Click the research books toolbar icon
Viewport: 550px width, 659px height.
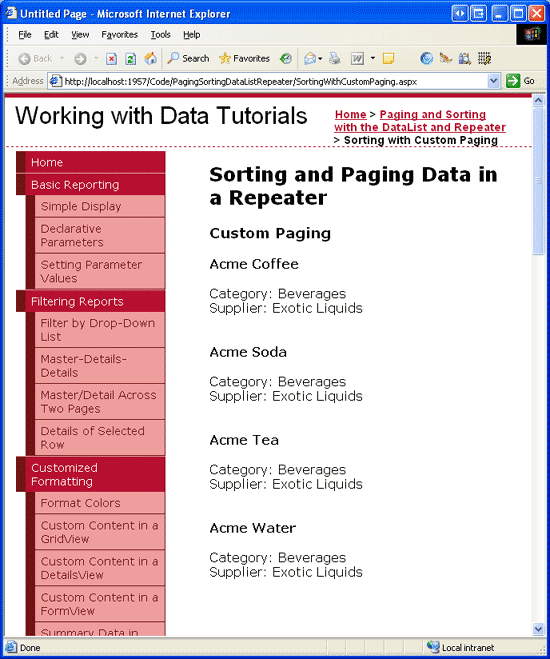click(x=465, y=58)
